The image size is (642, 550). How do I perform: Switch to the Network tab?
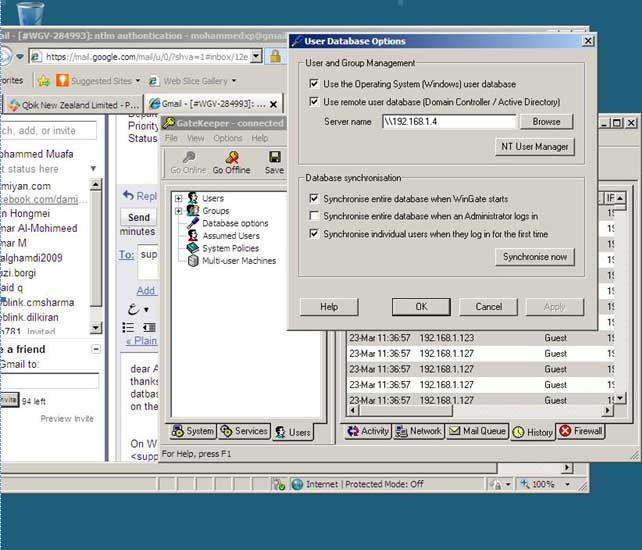pos(419,431)
